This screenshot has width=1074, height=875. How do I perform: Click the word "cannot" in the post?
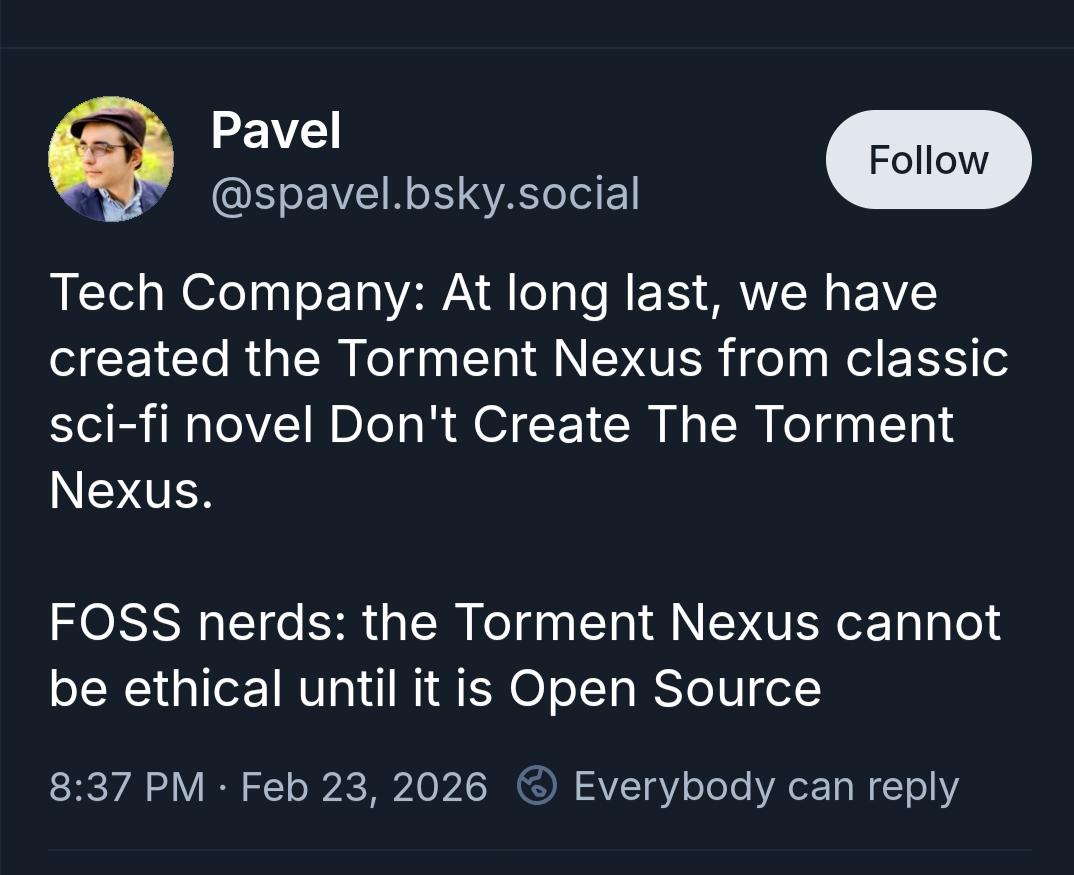[917, 622]
